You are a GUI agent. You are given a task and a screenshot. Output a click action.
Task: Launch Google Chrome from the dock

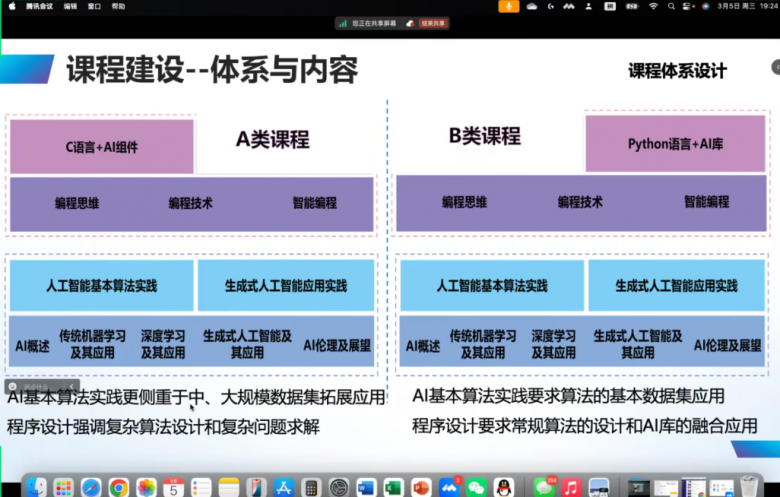click(x=119, y=487)
